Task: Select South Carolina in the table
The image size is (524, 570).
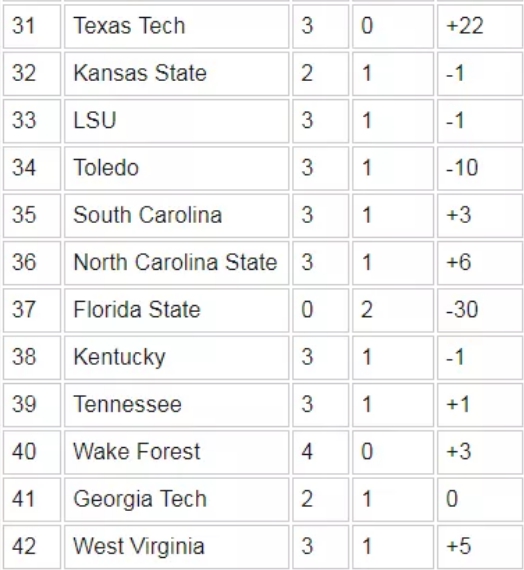Action: point(148,214)
